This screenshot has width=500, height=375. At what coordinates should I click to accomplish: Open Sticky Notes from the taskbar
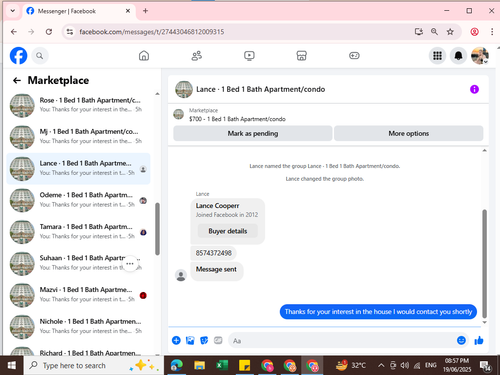244,366
